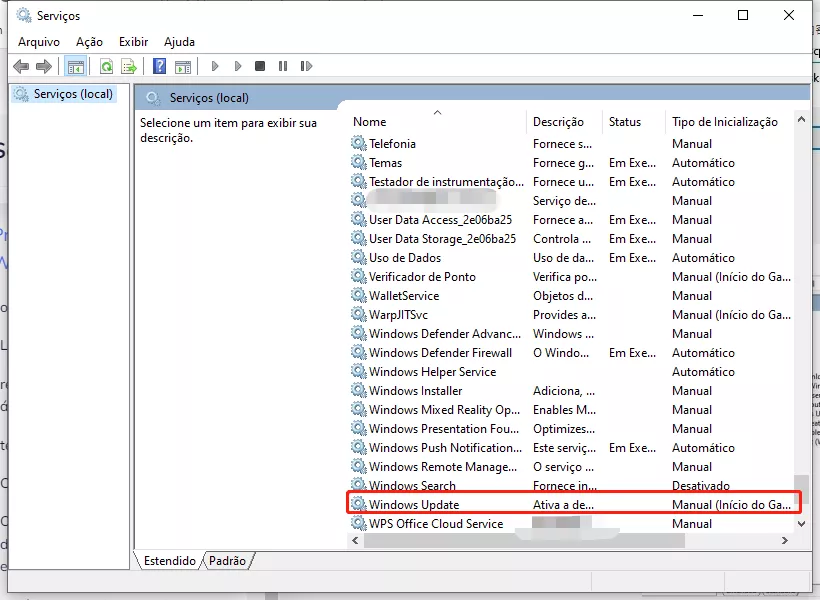820x600 pixels.
Task: Click the Forward navigation arrow
Action: click(x=42, y=66)
